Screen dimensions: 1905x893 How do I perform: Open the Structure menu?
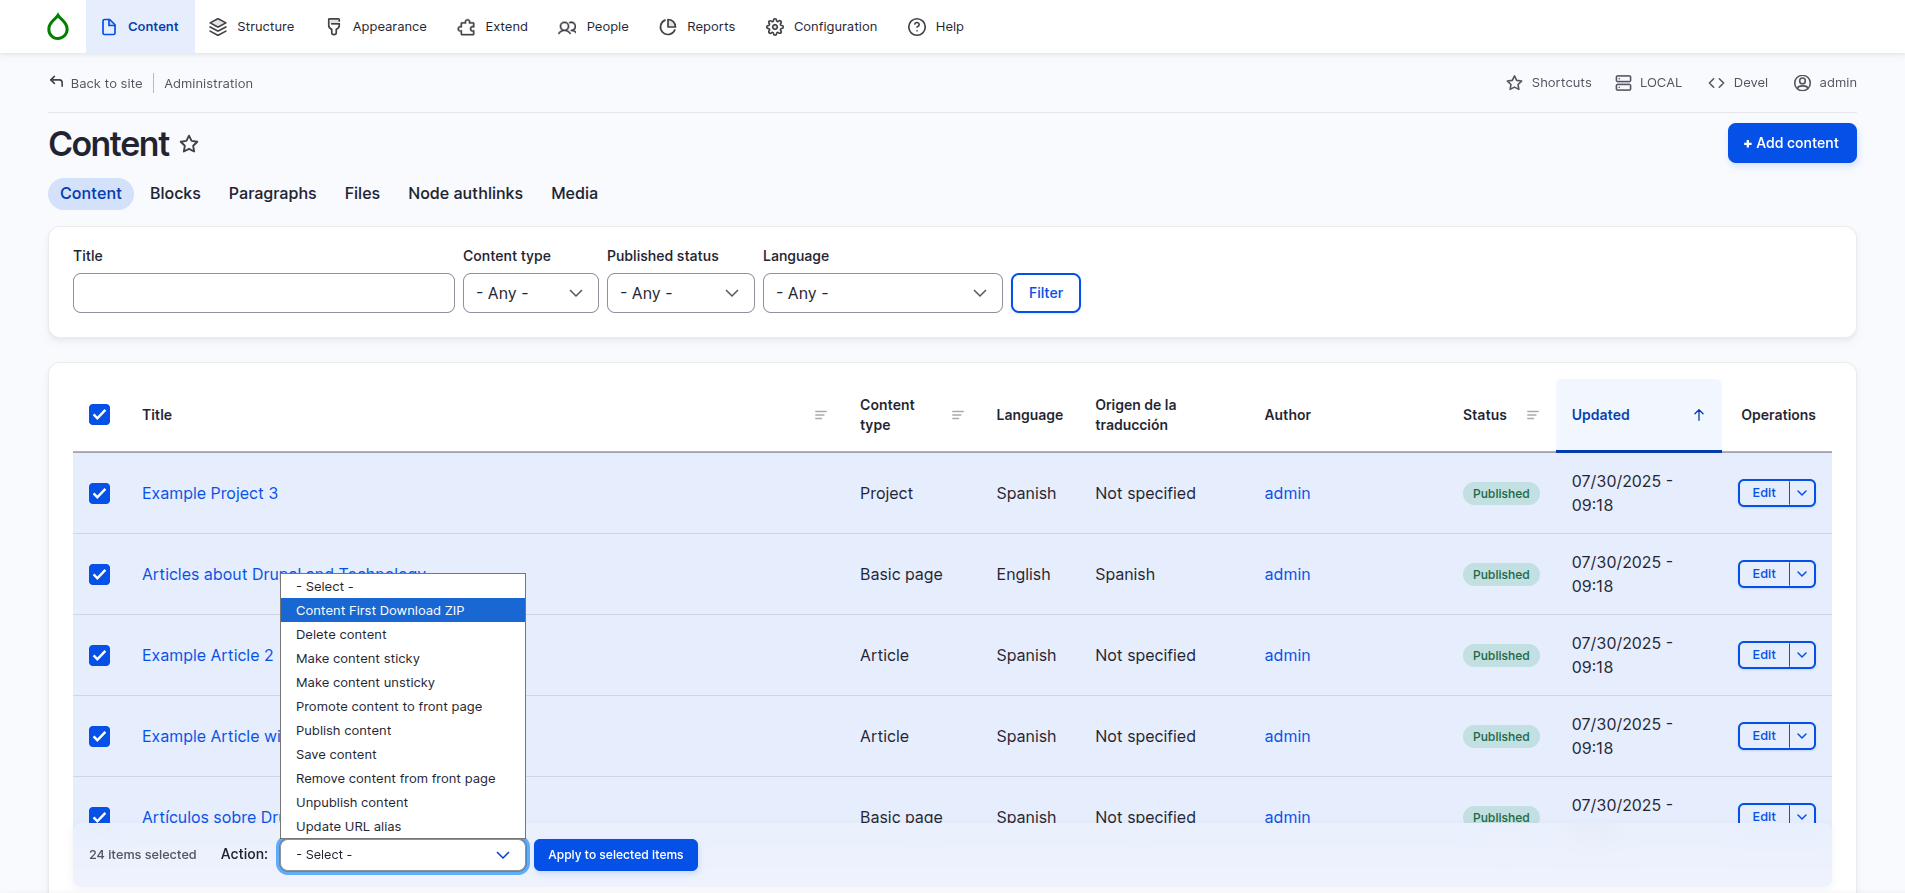(251, 27)
